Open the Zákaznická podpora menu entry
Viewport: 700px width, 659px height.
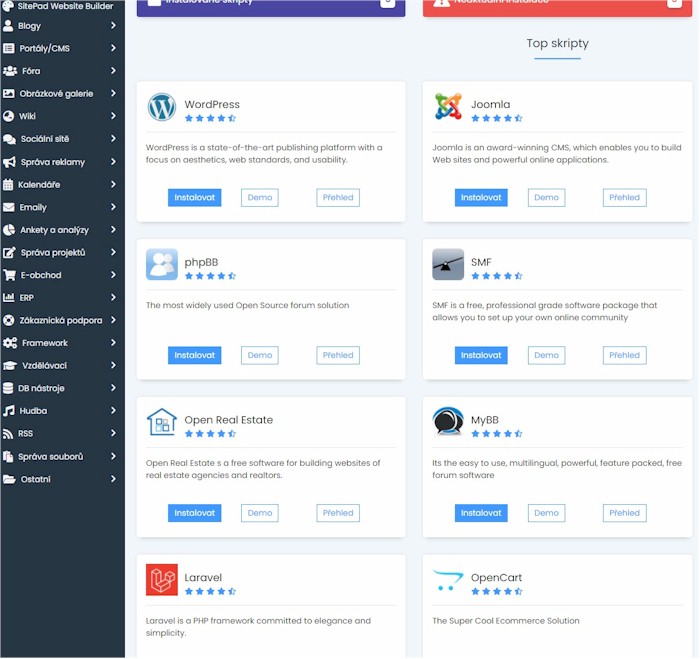click(x=62, y=320)
